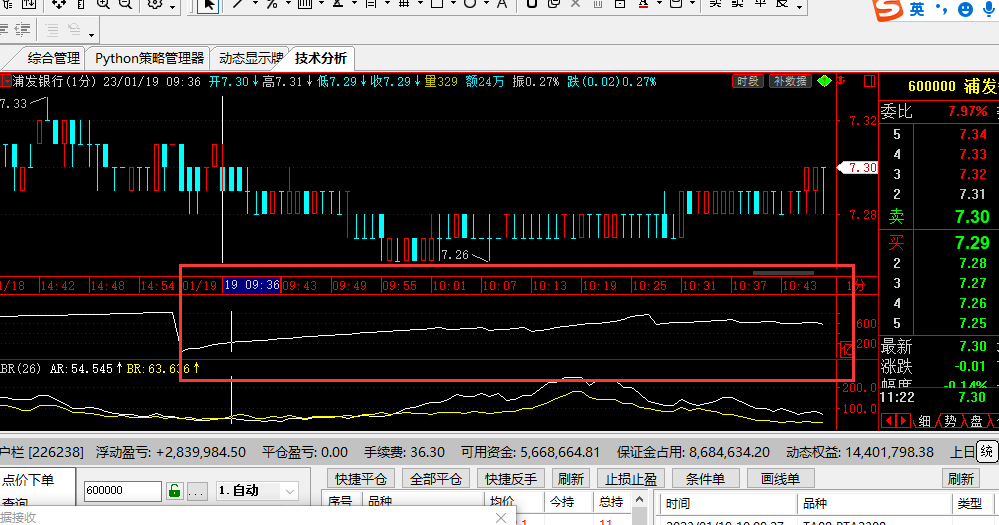Click the 快捷反手 button
The height and width of the screenshot is (525, 999).
click(511, 478)
